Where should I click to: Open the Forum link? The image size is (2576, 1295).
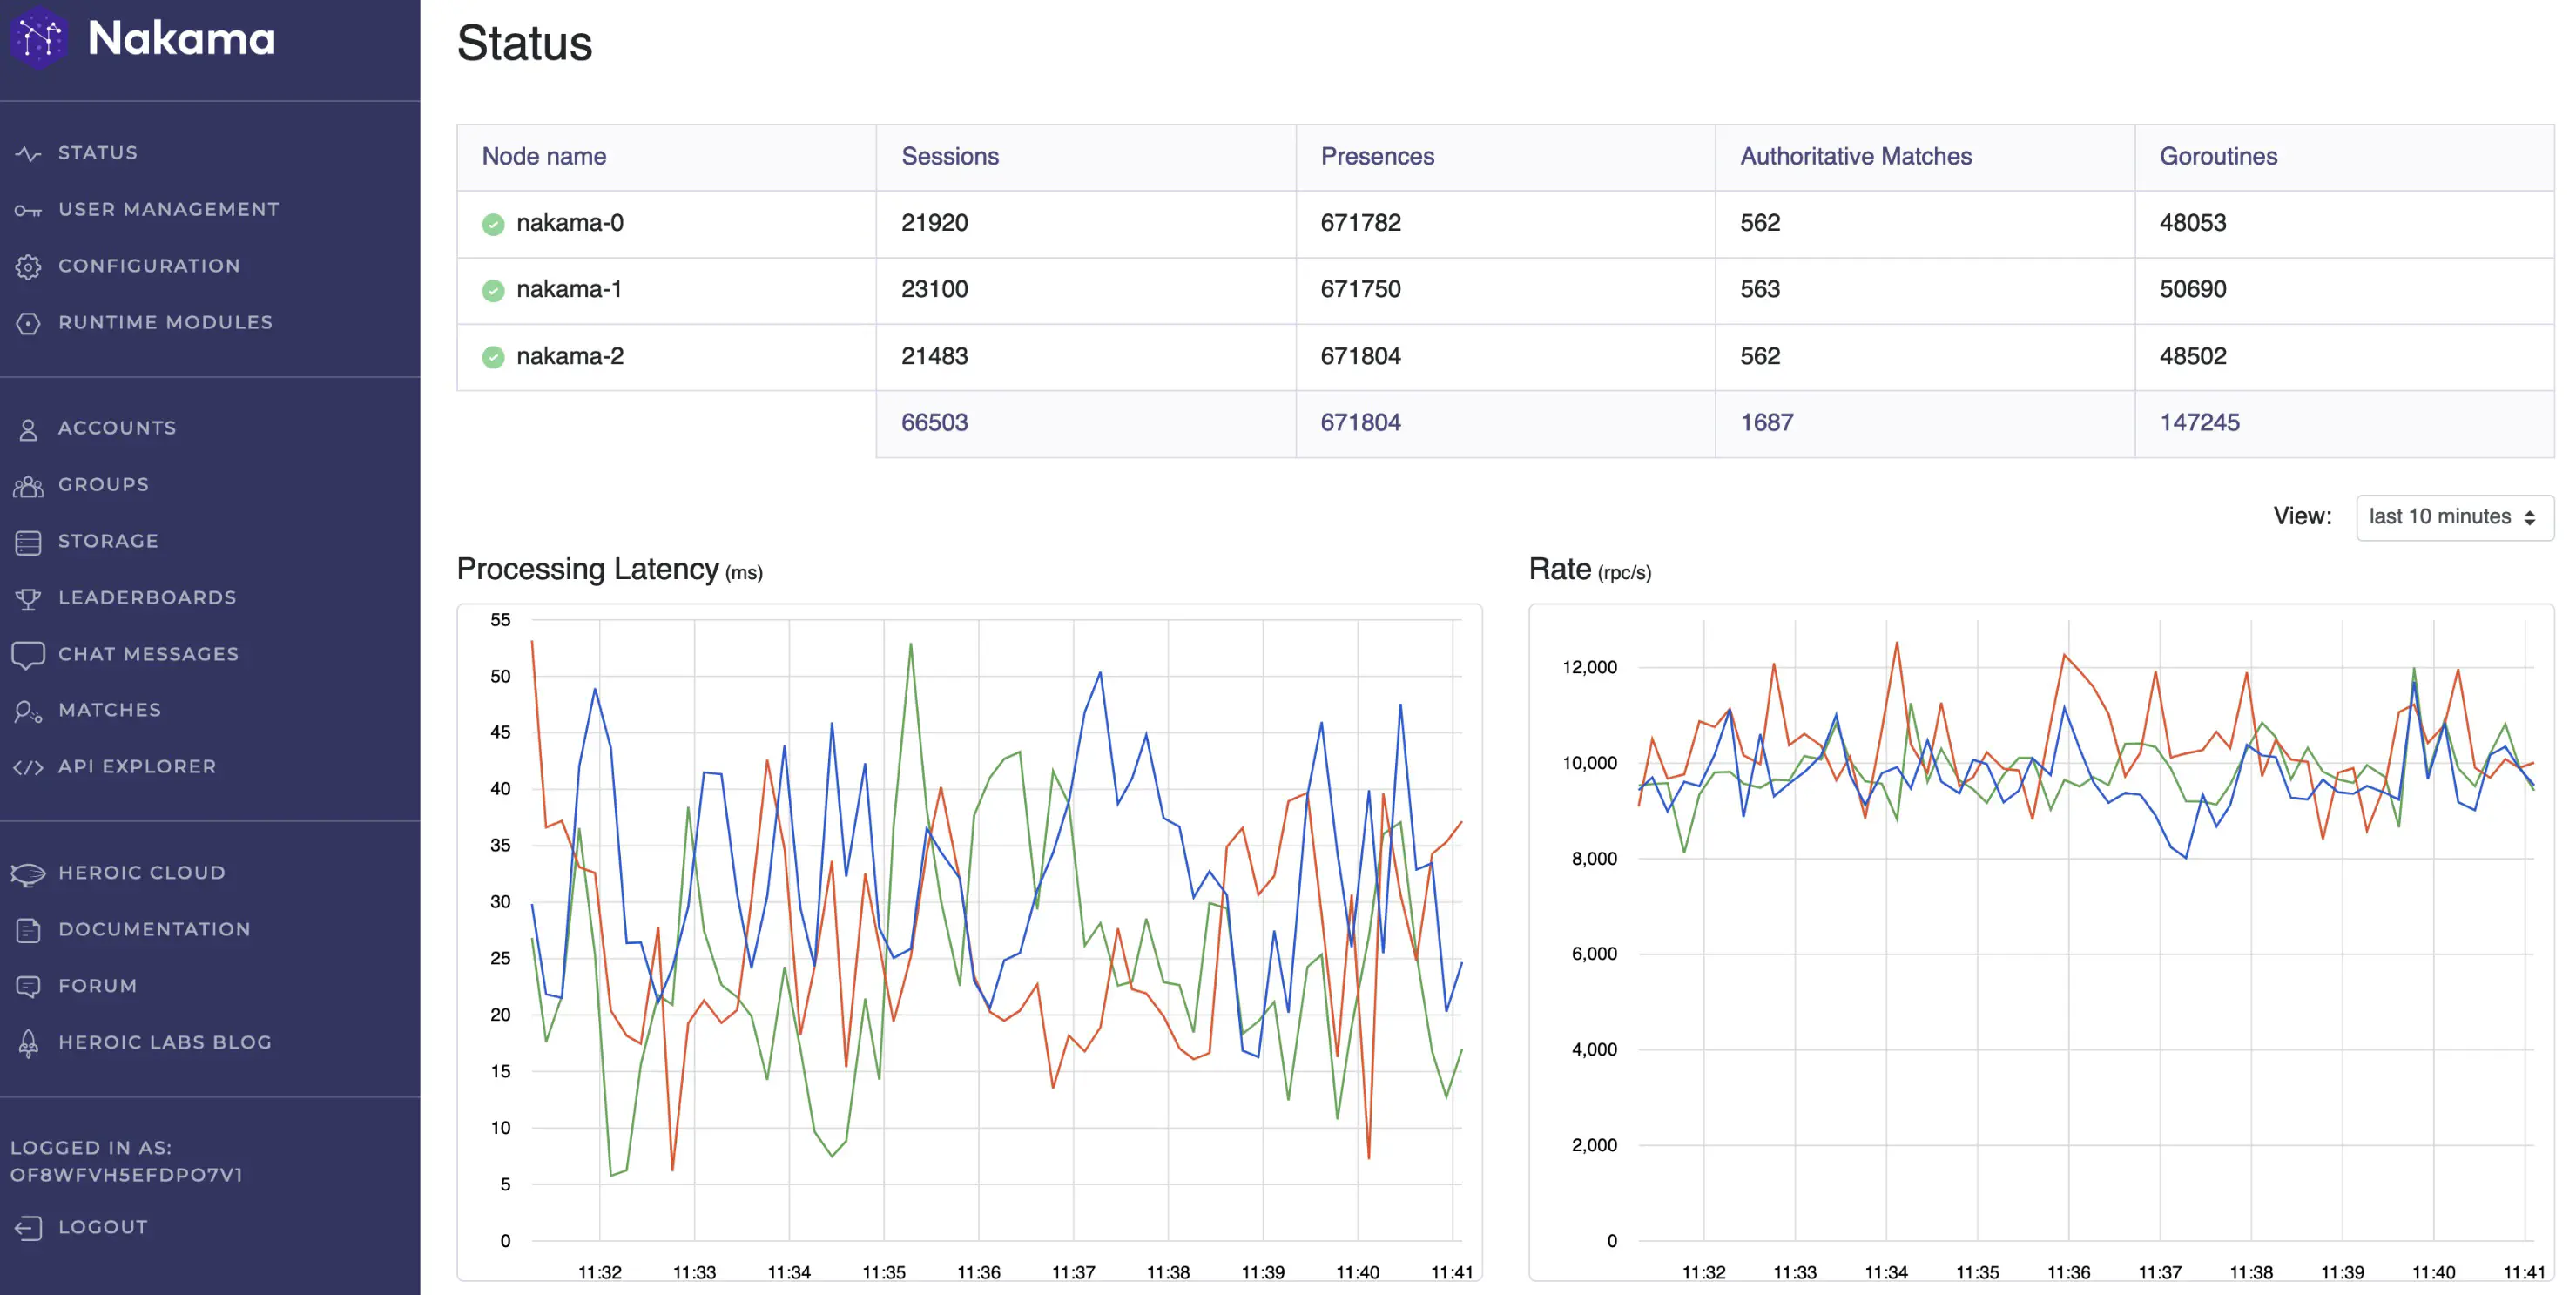tap(97, 986)
